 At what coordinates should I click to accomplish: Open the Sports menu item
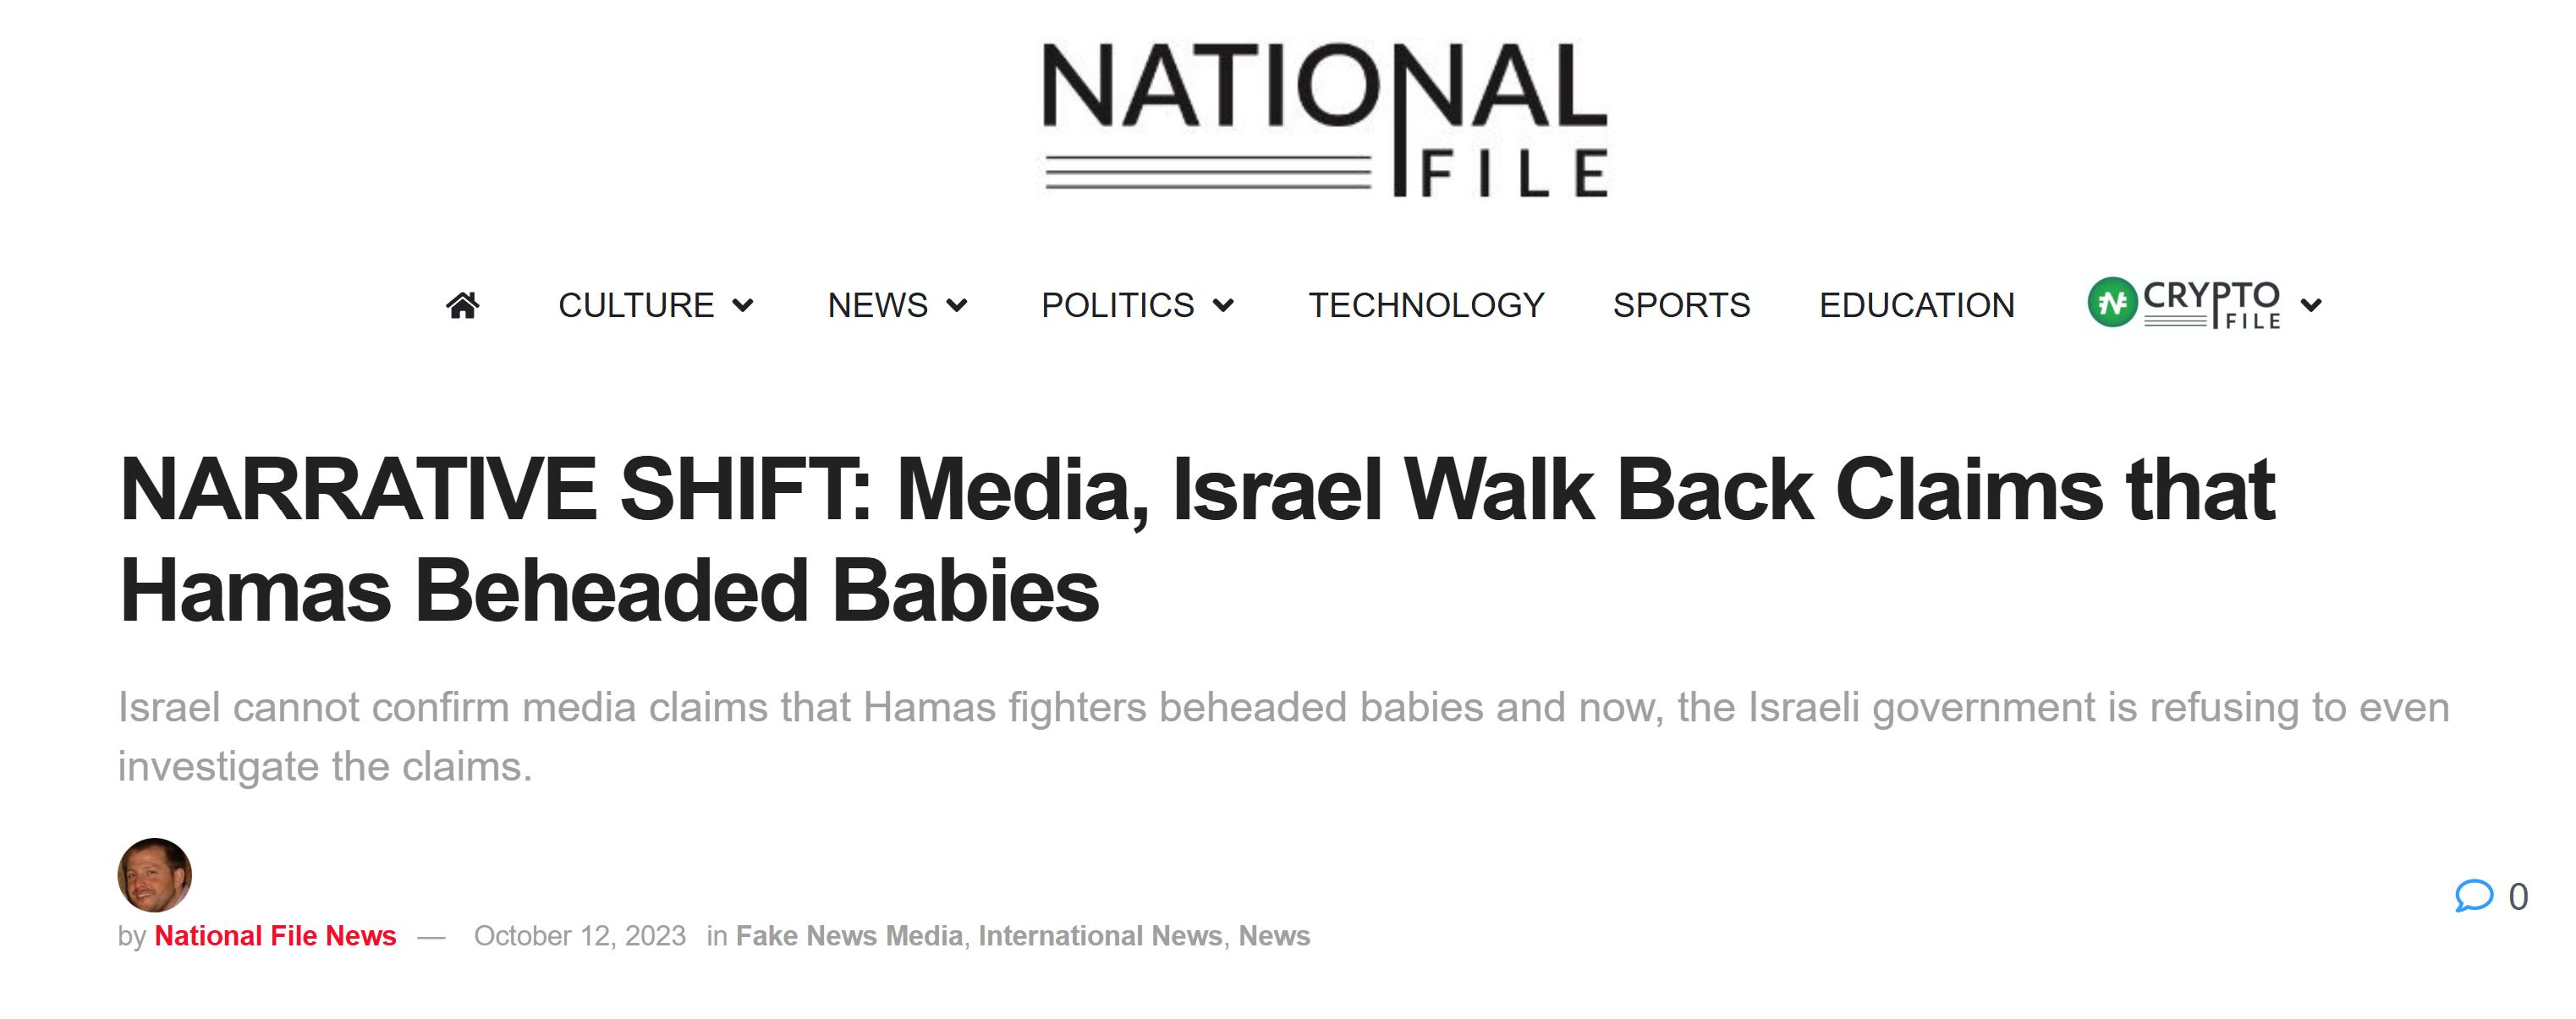(x=1681, y=305)
